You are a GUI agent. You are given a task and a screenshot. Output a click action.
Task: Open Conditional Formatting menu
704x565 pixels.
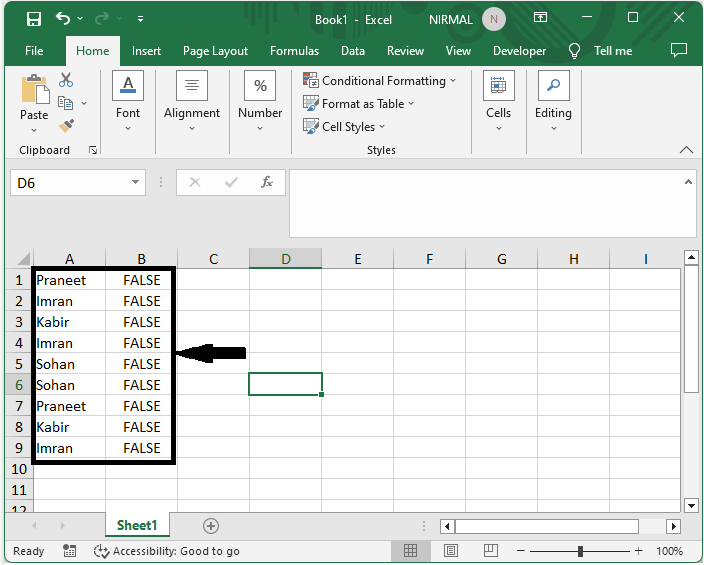click(379, 81)
